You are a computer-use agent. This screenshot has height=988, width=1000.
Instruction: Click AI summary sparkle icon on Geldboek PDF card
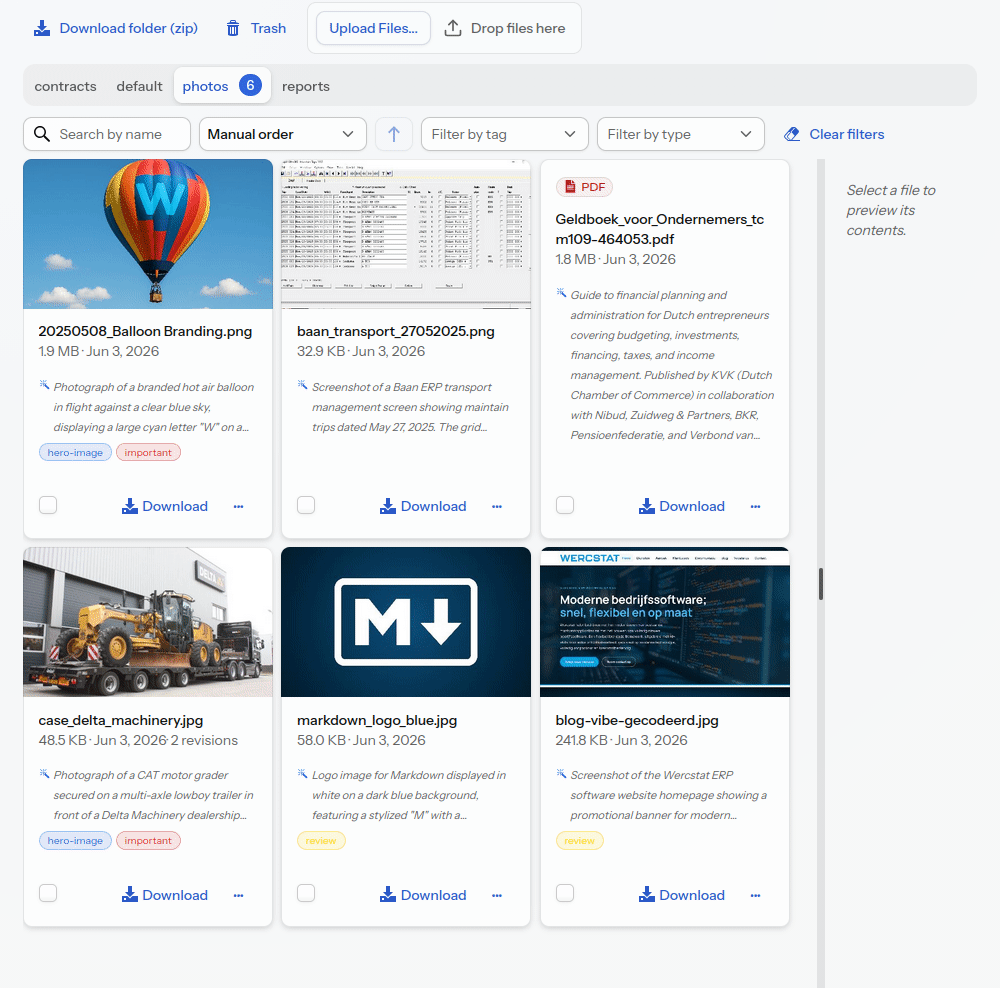pyautogui.click(x=561, y=293)
